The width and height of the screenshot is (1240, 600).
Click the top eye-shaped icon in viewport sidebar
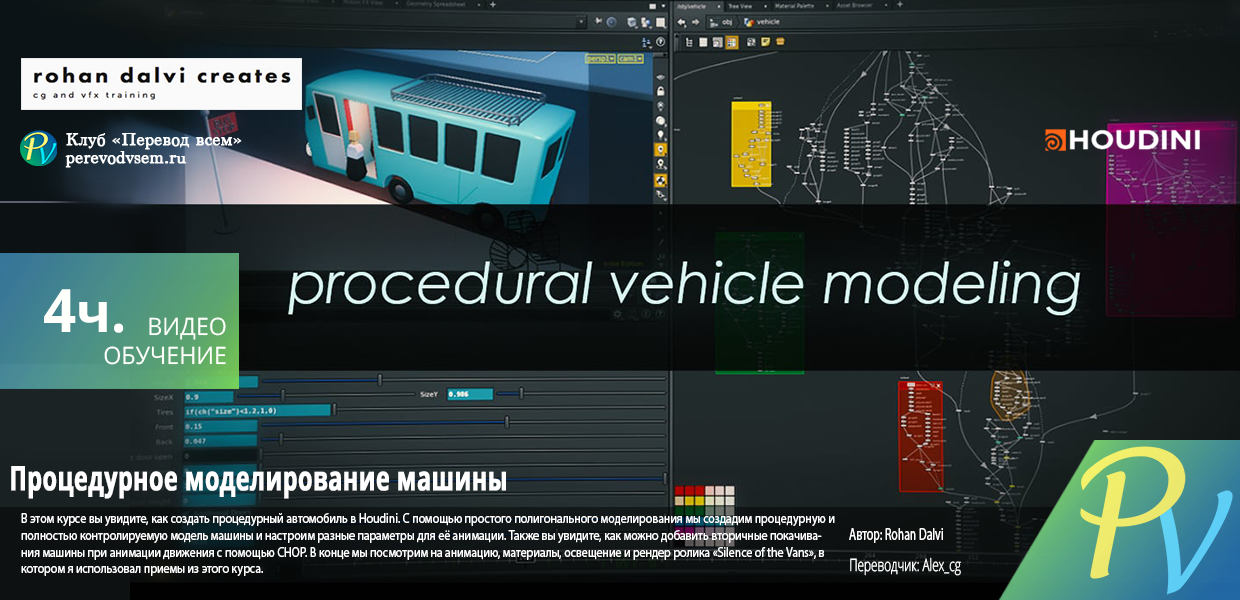[660, 77]
